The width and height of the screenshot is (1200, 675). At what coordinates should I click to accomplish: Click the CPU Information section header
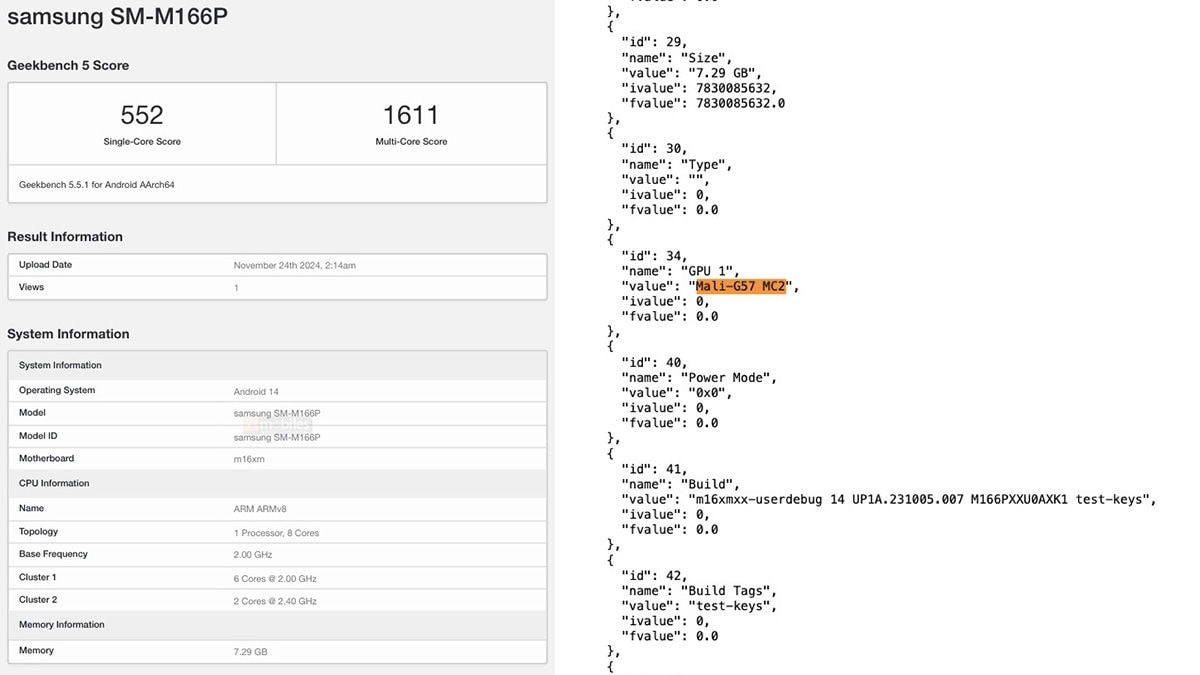pyautogui.click(x=54, y=484)
